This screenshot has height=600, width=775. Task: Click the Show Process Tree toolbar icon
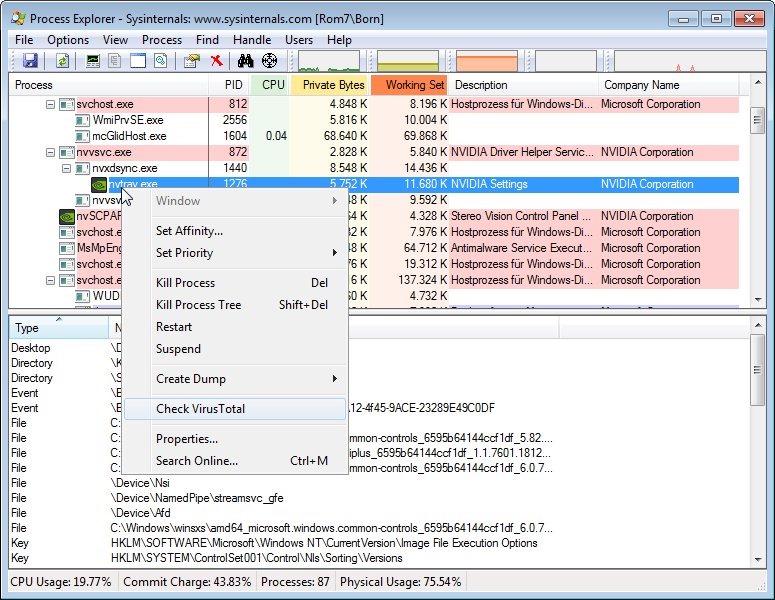point(115,61)
